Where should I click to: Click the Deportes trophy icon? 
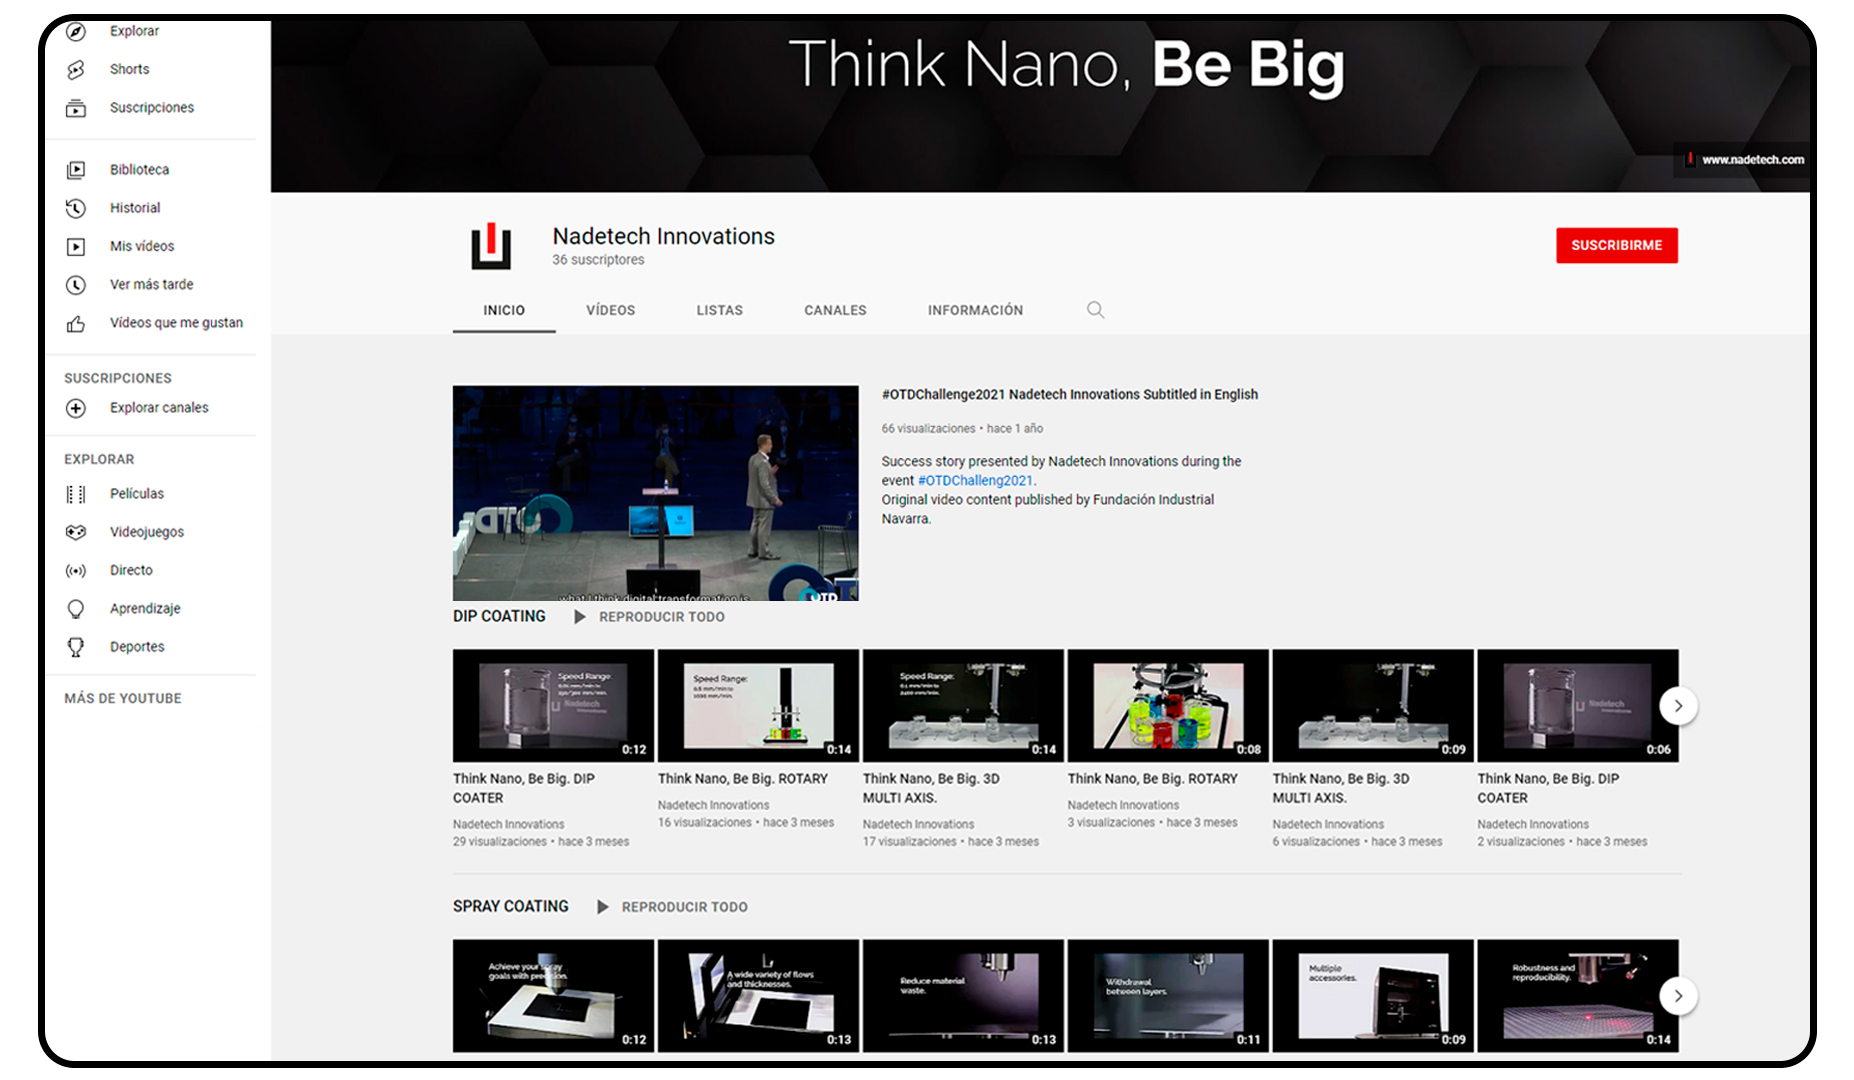(x=76, y=647)
